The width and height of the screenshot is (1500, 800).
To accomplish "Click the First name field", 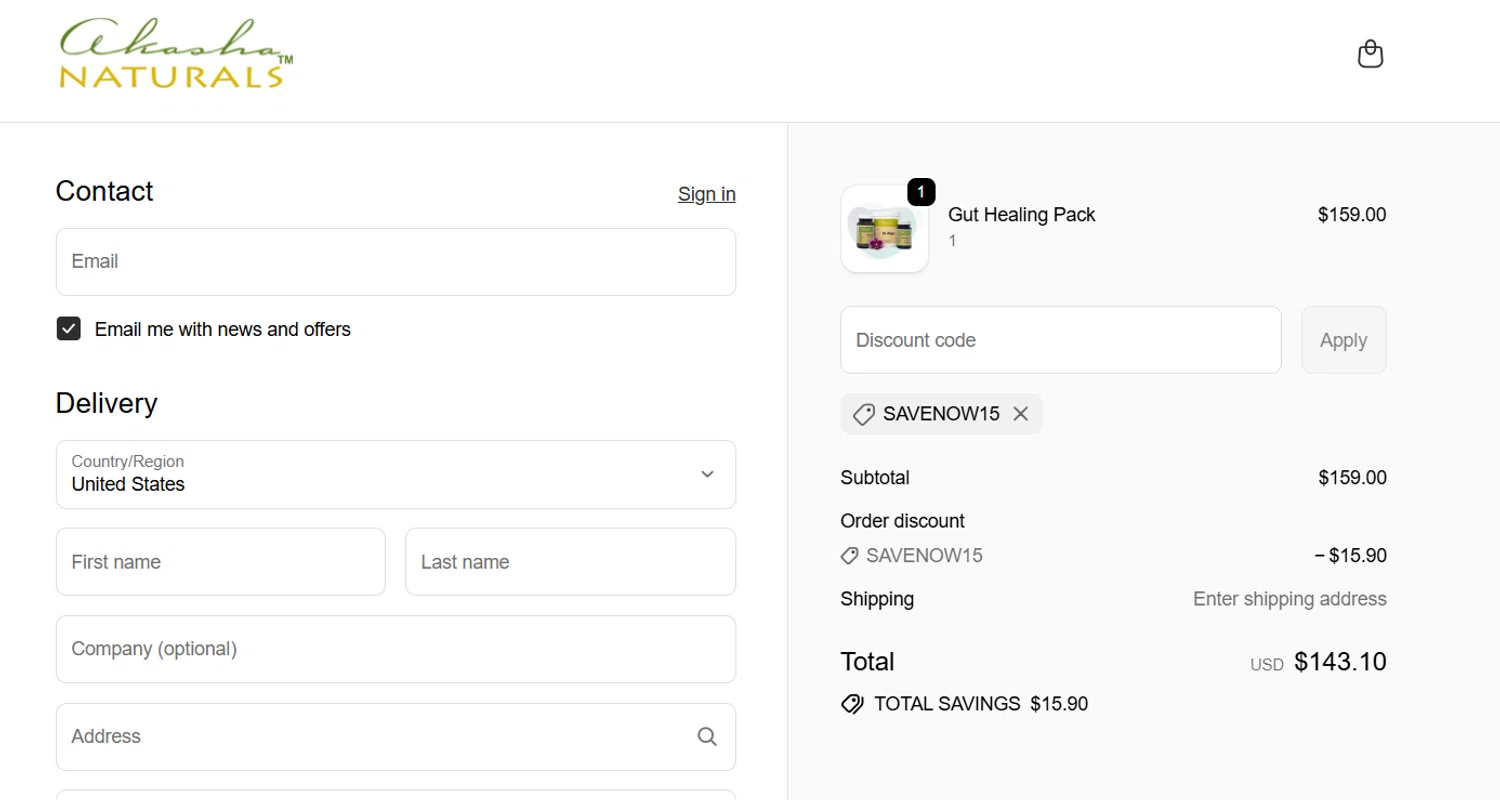I will (221, 562).
